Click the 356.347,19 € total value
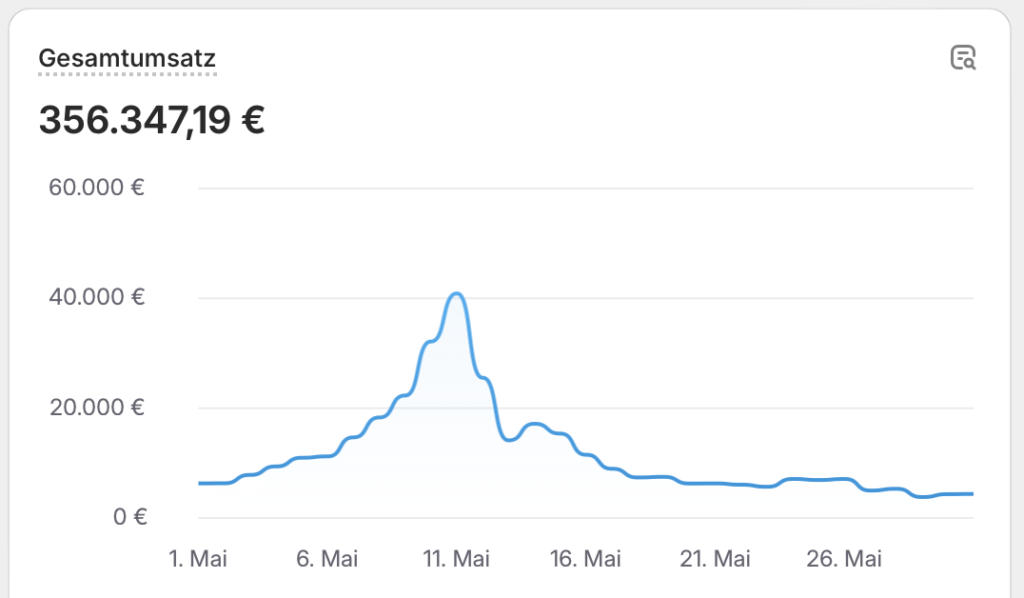This screenshot has width=1024, height=598. [x=152, y=120]
